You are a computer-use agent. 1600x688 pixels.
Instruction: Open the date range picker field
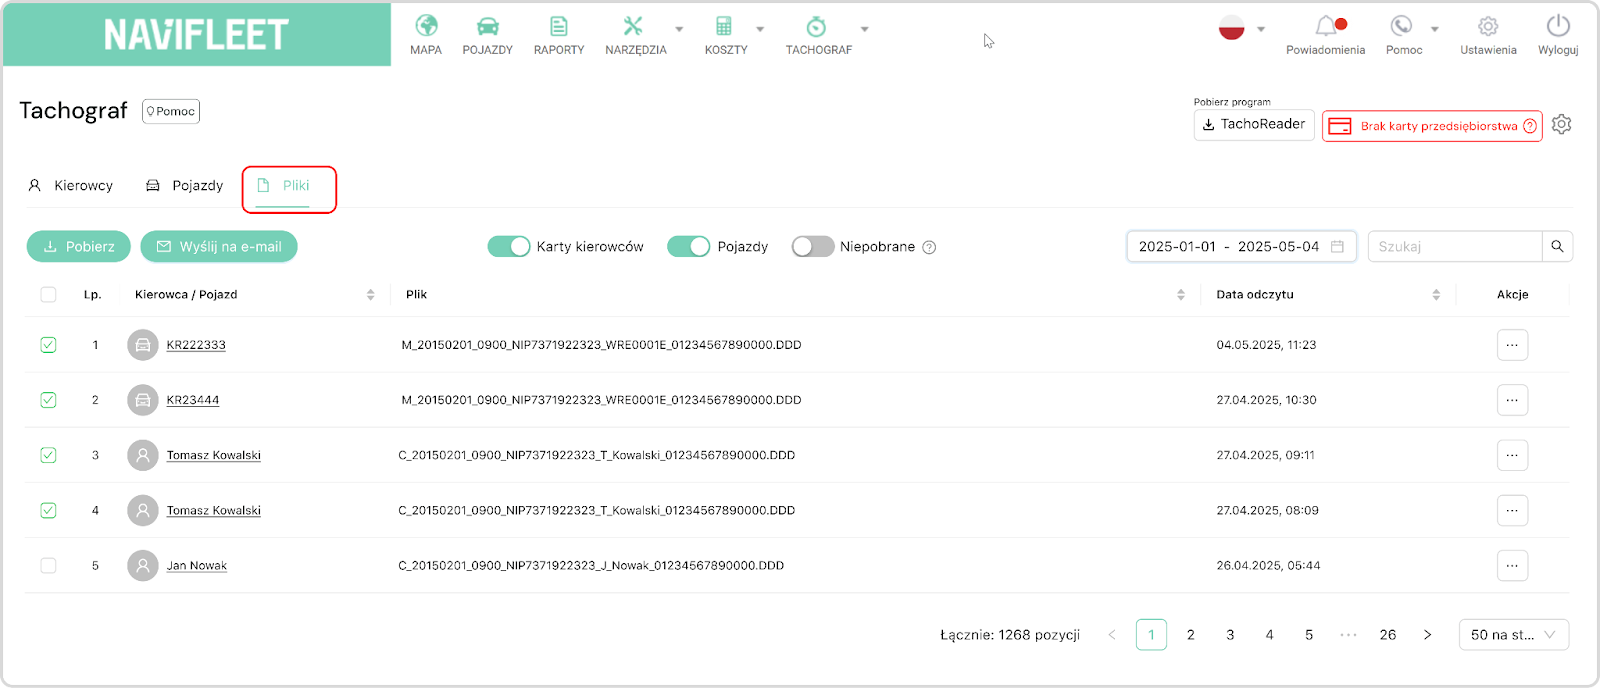[1241, 246]
